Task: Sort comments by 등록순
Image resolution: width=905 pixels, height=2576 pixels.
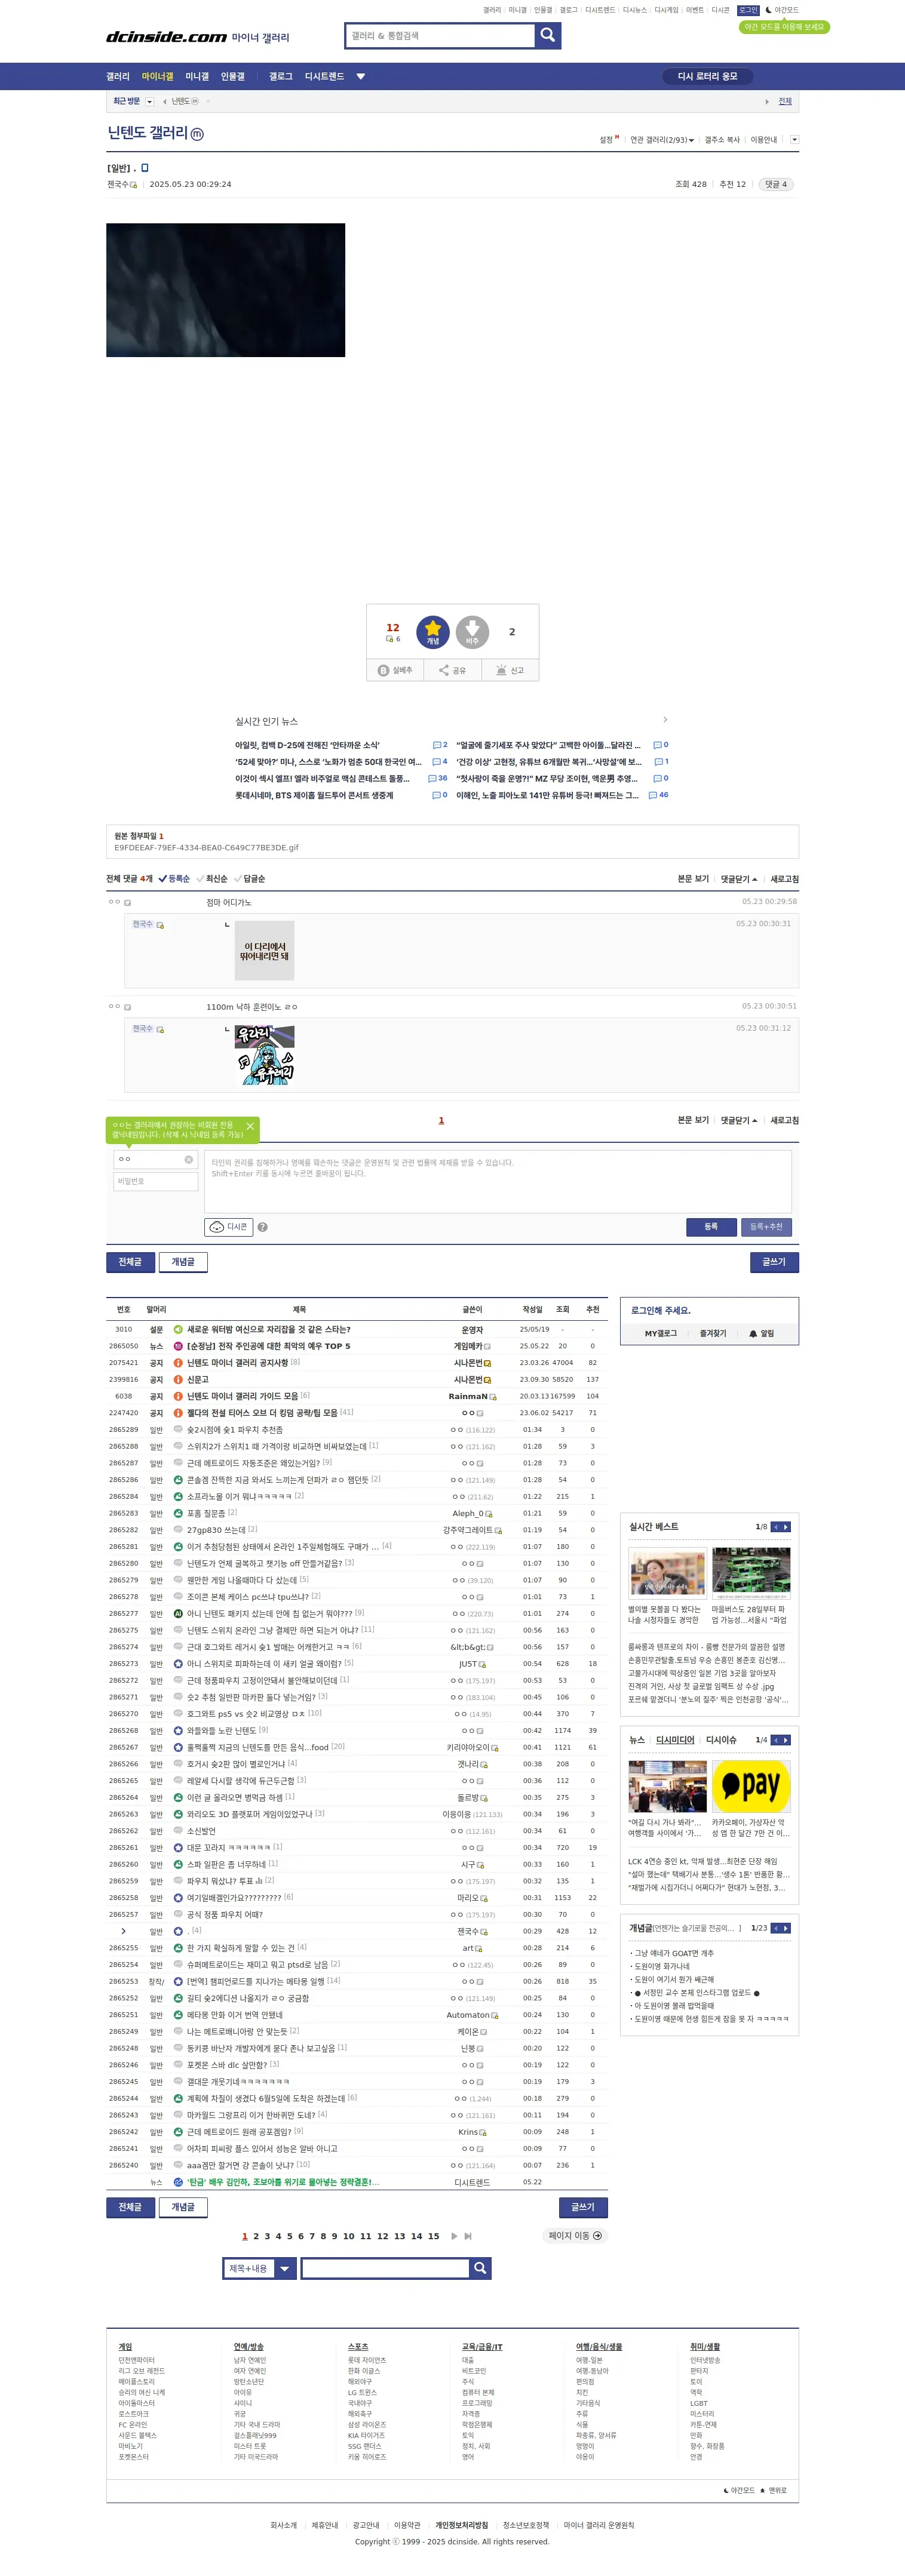Action: pyautogui.click(x=174, y=879)
